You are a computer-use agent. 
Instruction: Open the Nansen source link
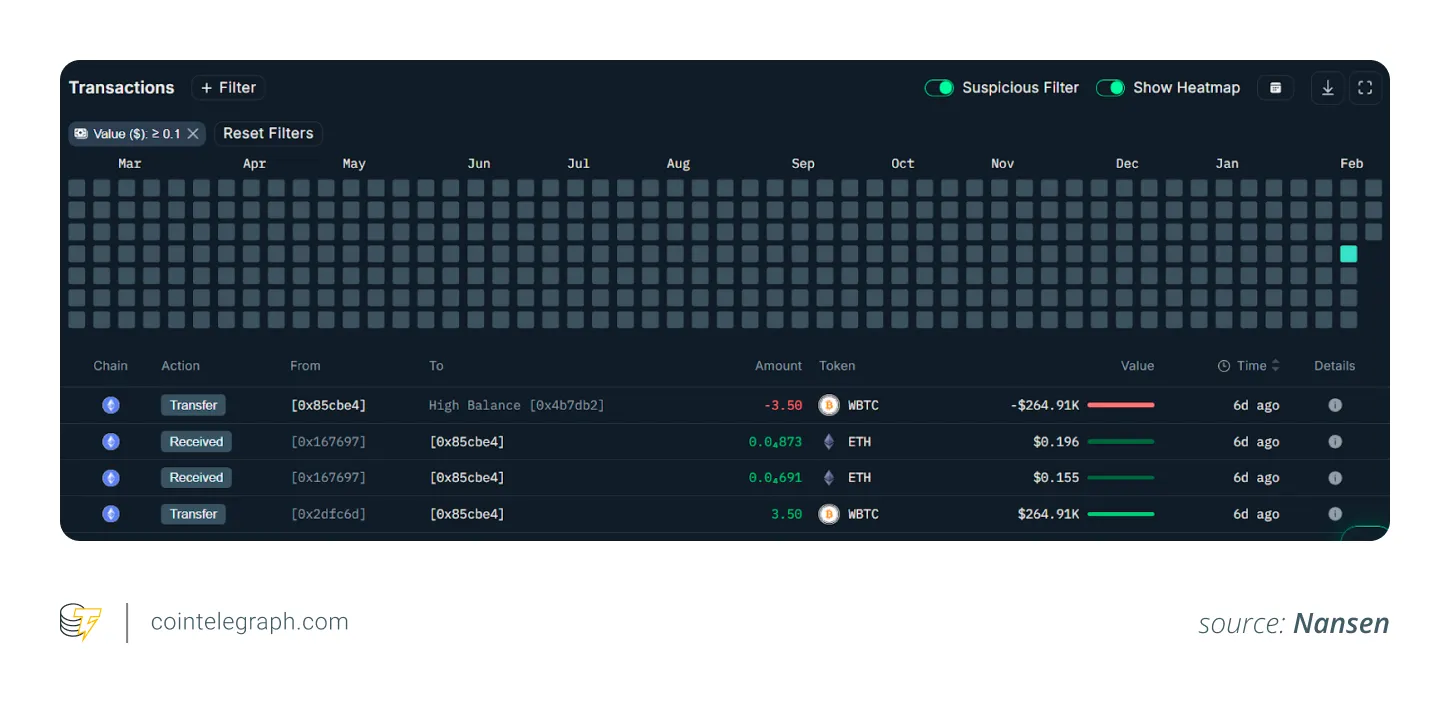(x=1340, y=623)
